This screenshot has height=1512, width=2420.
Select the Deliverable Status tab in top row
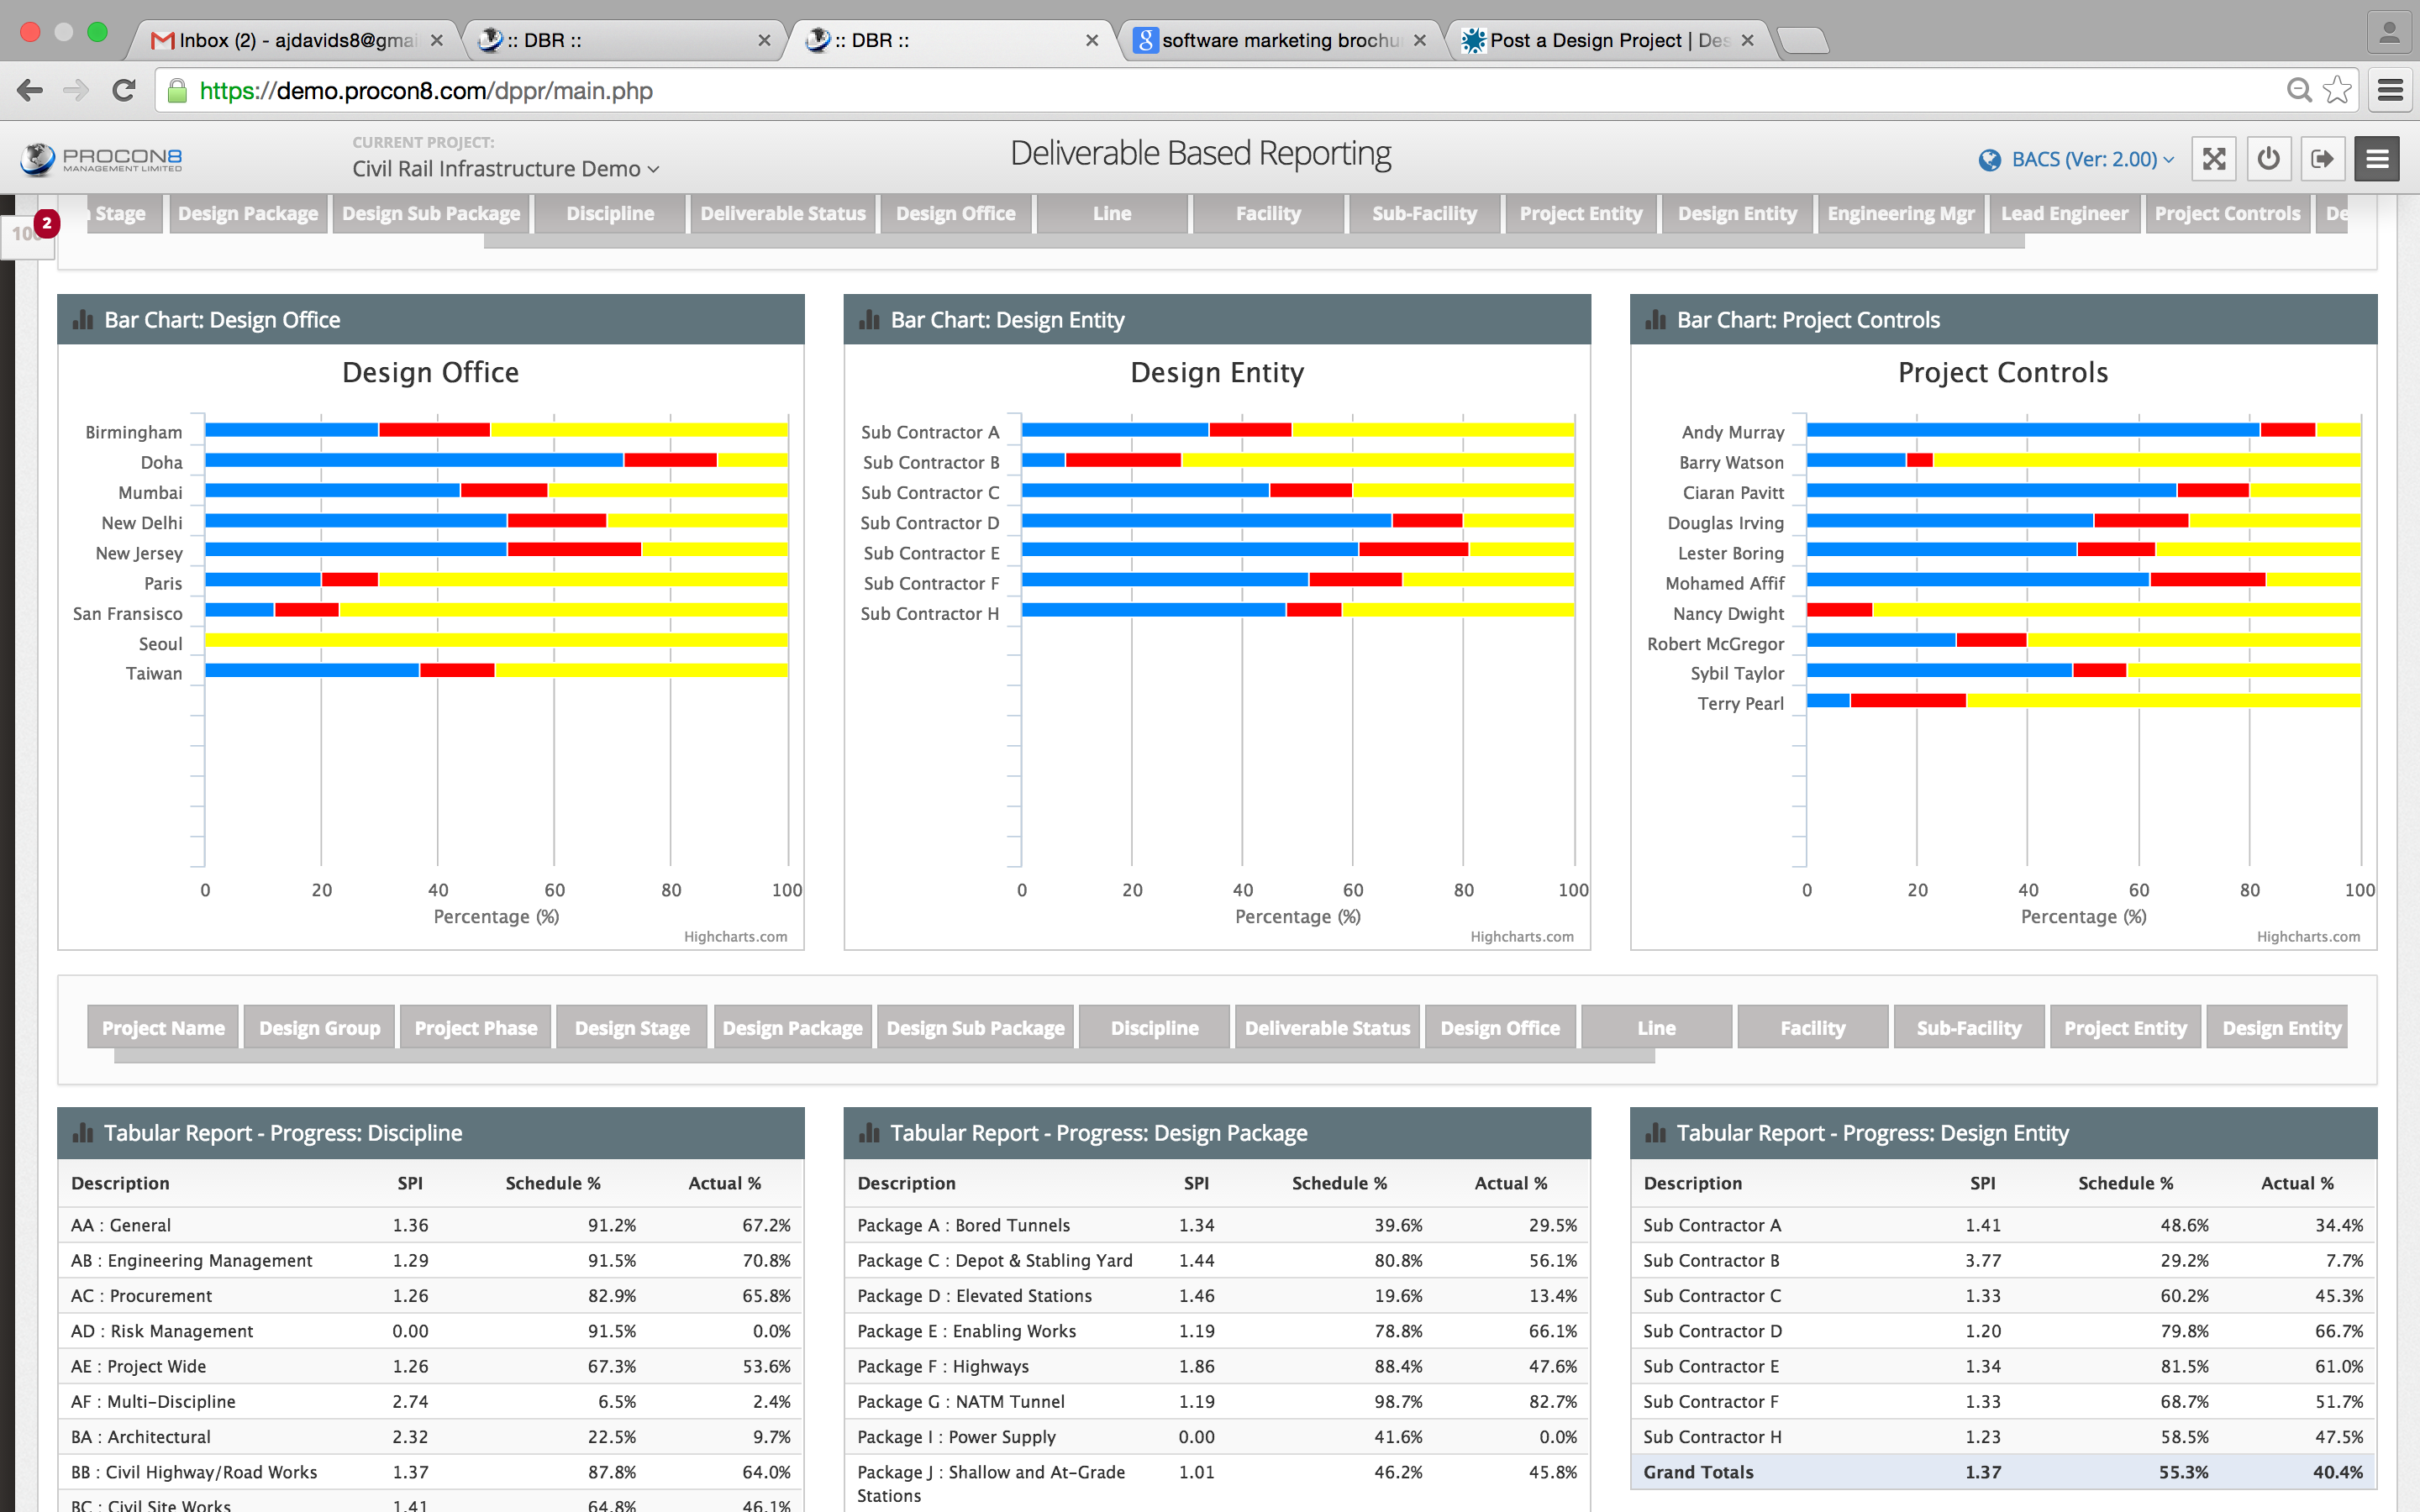pyautogui.click(x=782, y=213)
